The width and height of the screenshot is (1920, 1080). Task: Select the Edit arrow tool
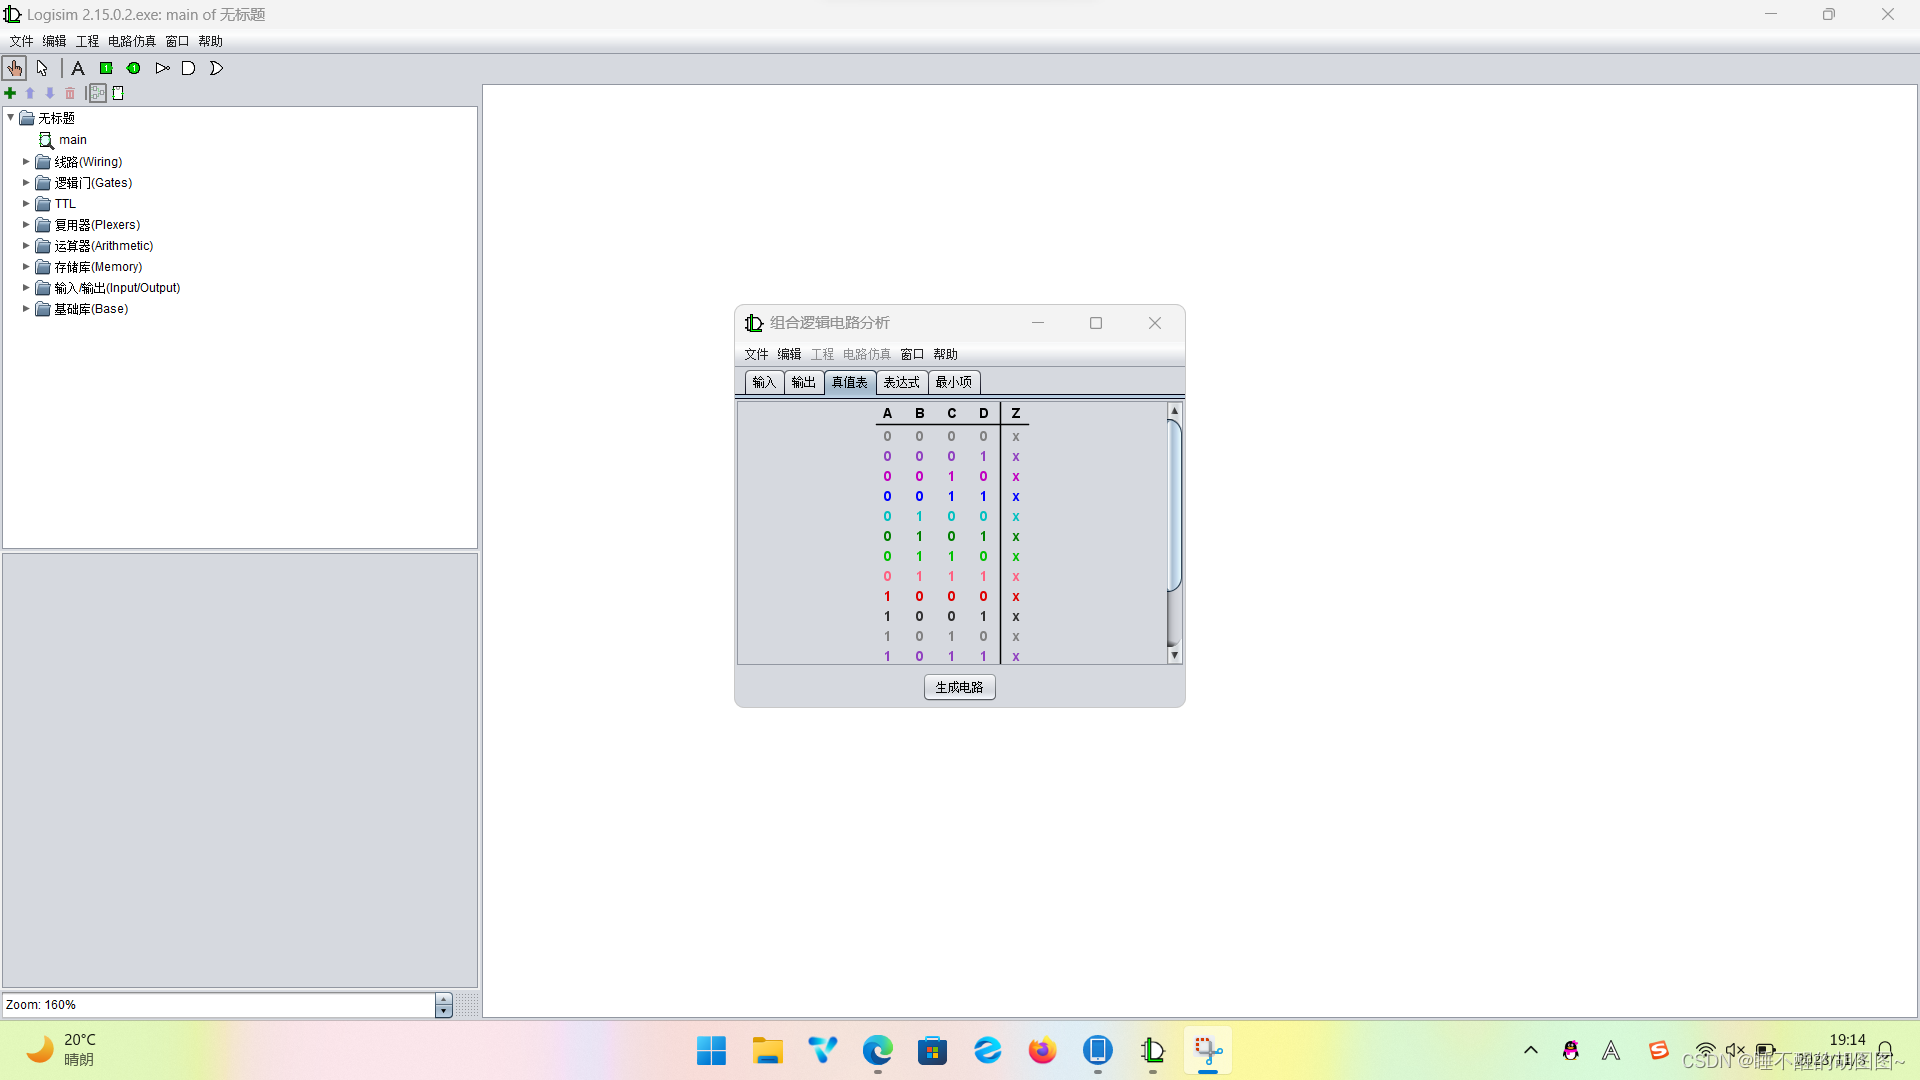(x=42, y=68)
